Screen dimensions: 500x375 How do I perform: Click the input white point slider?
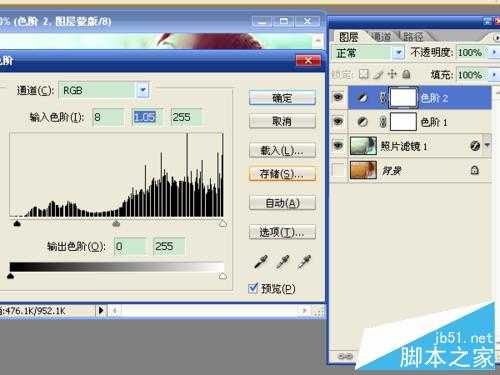pos(223,223)
